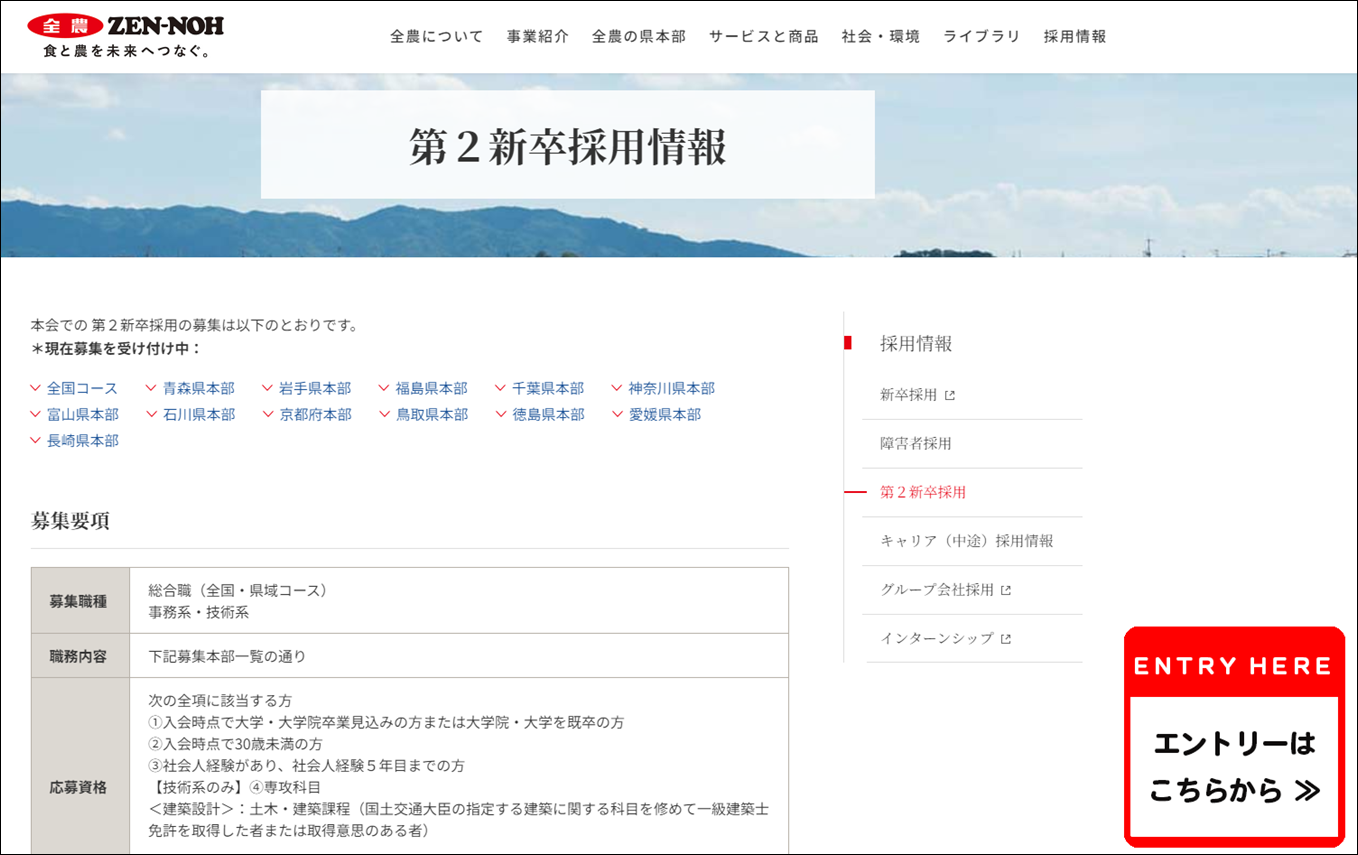The image size is (1358, 855).
Task: Click the 第２新卒採用情報 page title
Action: pos(568,146)
